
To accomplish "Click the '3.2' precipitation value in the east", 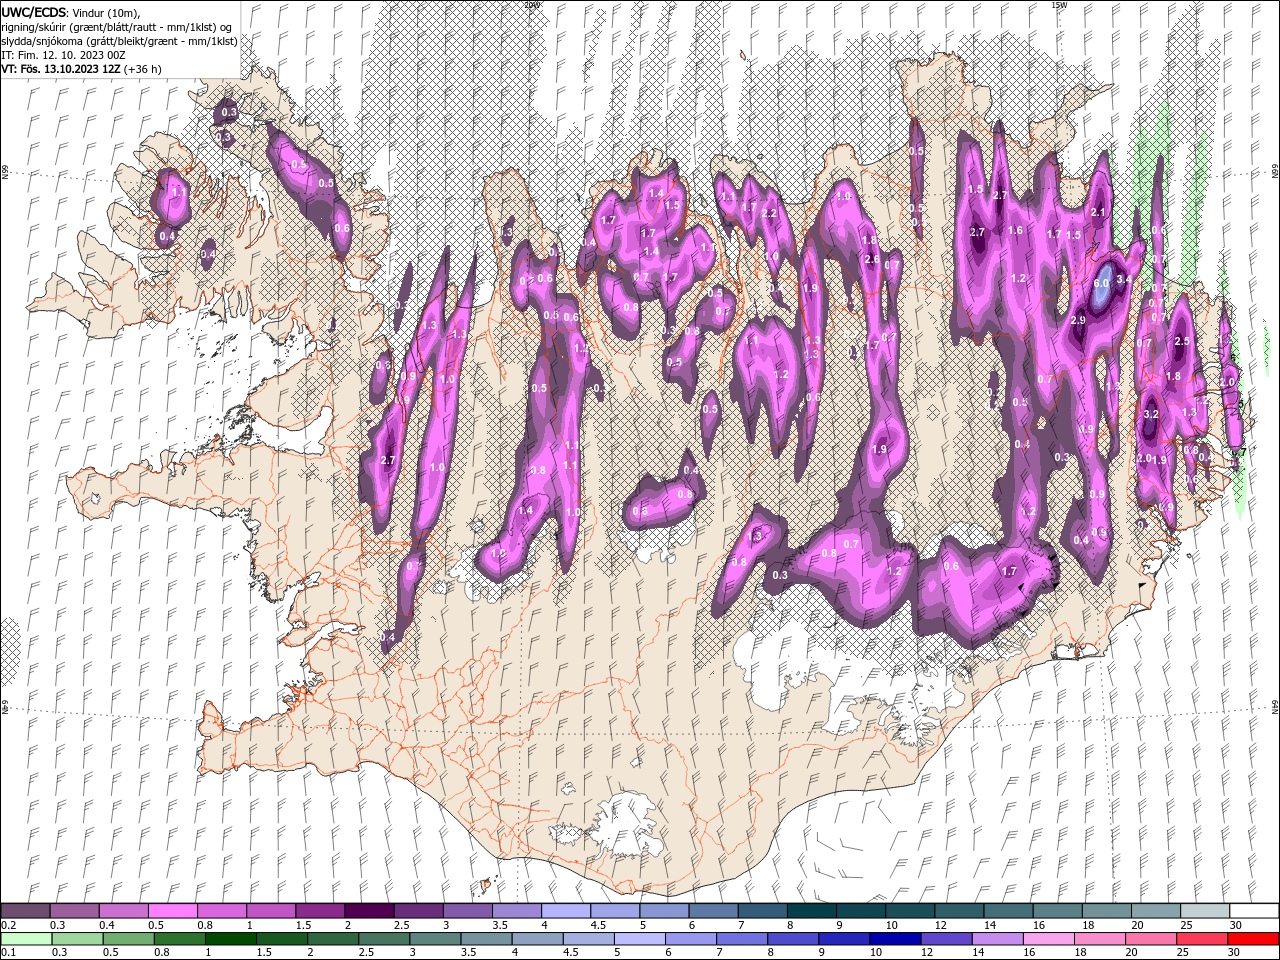I will coord(1151,414).
